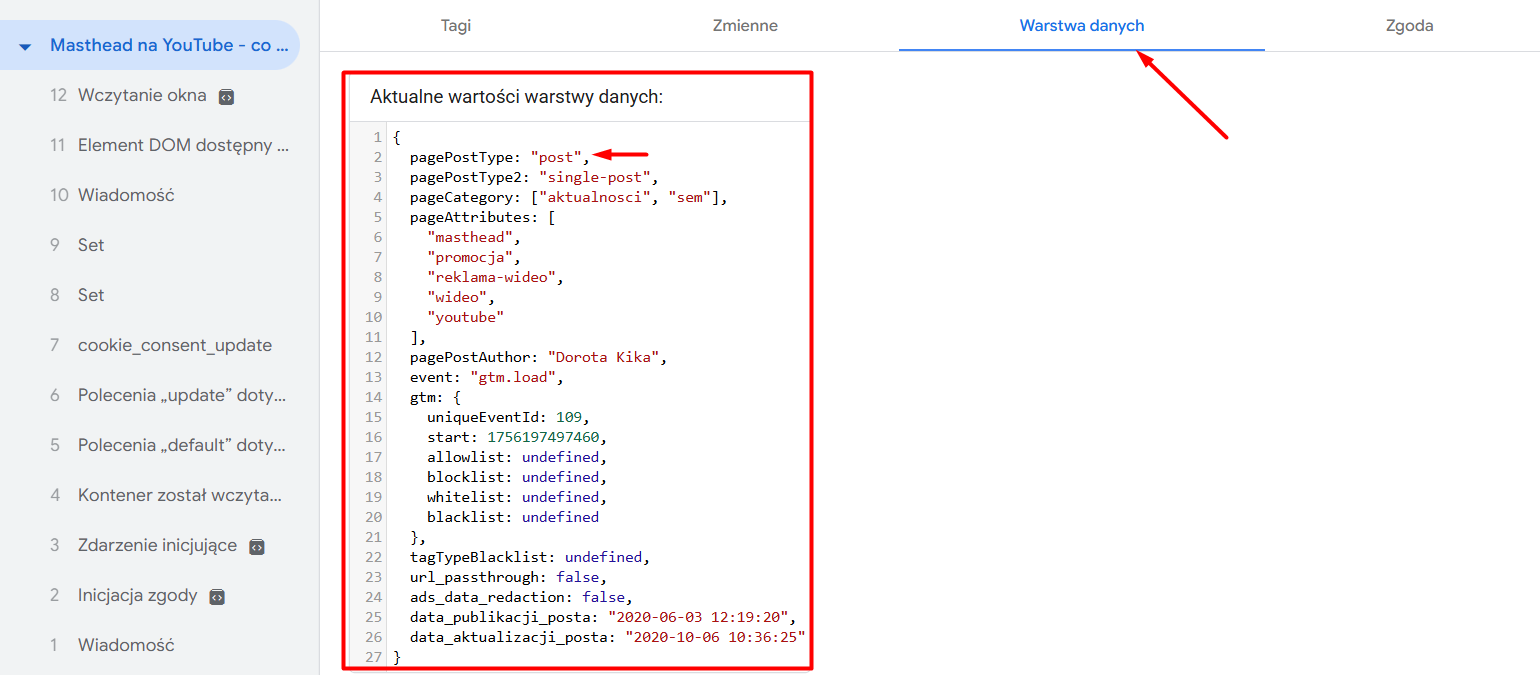
Task: Click the code icon beside Wczytanie okna
Action: (227, 97)
